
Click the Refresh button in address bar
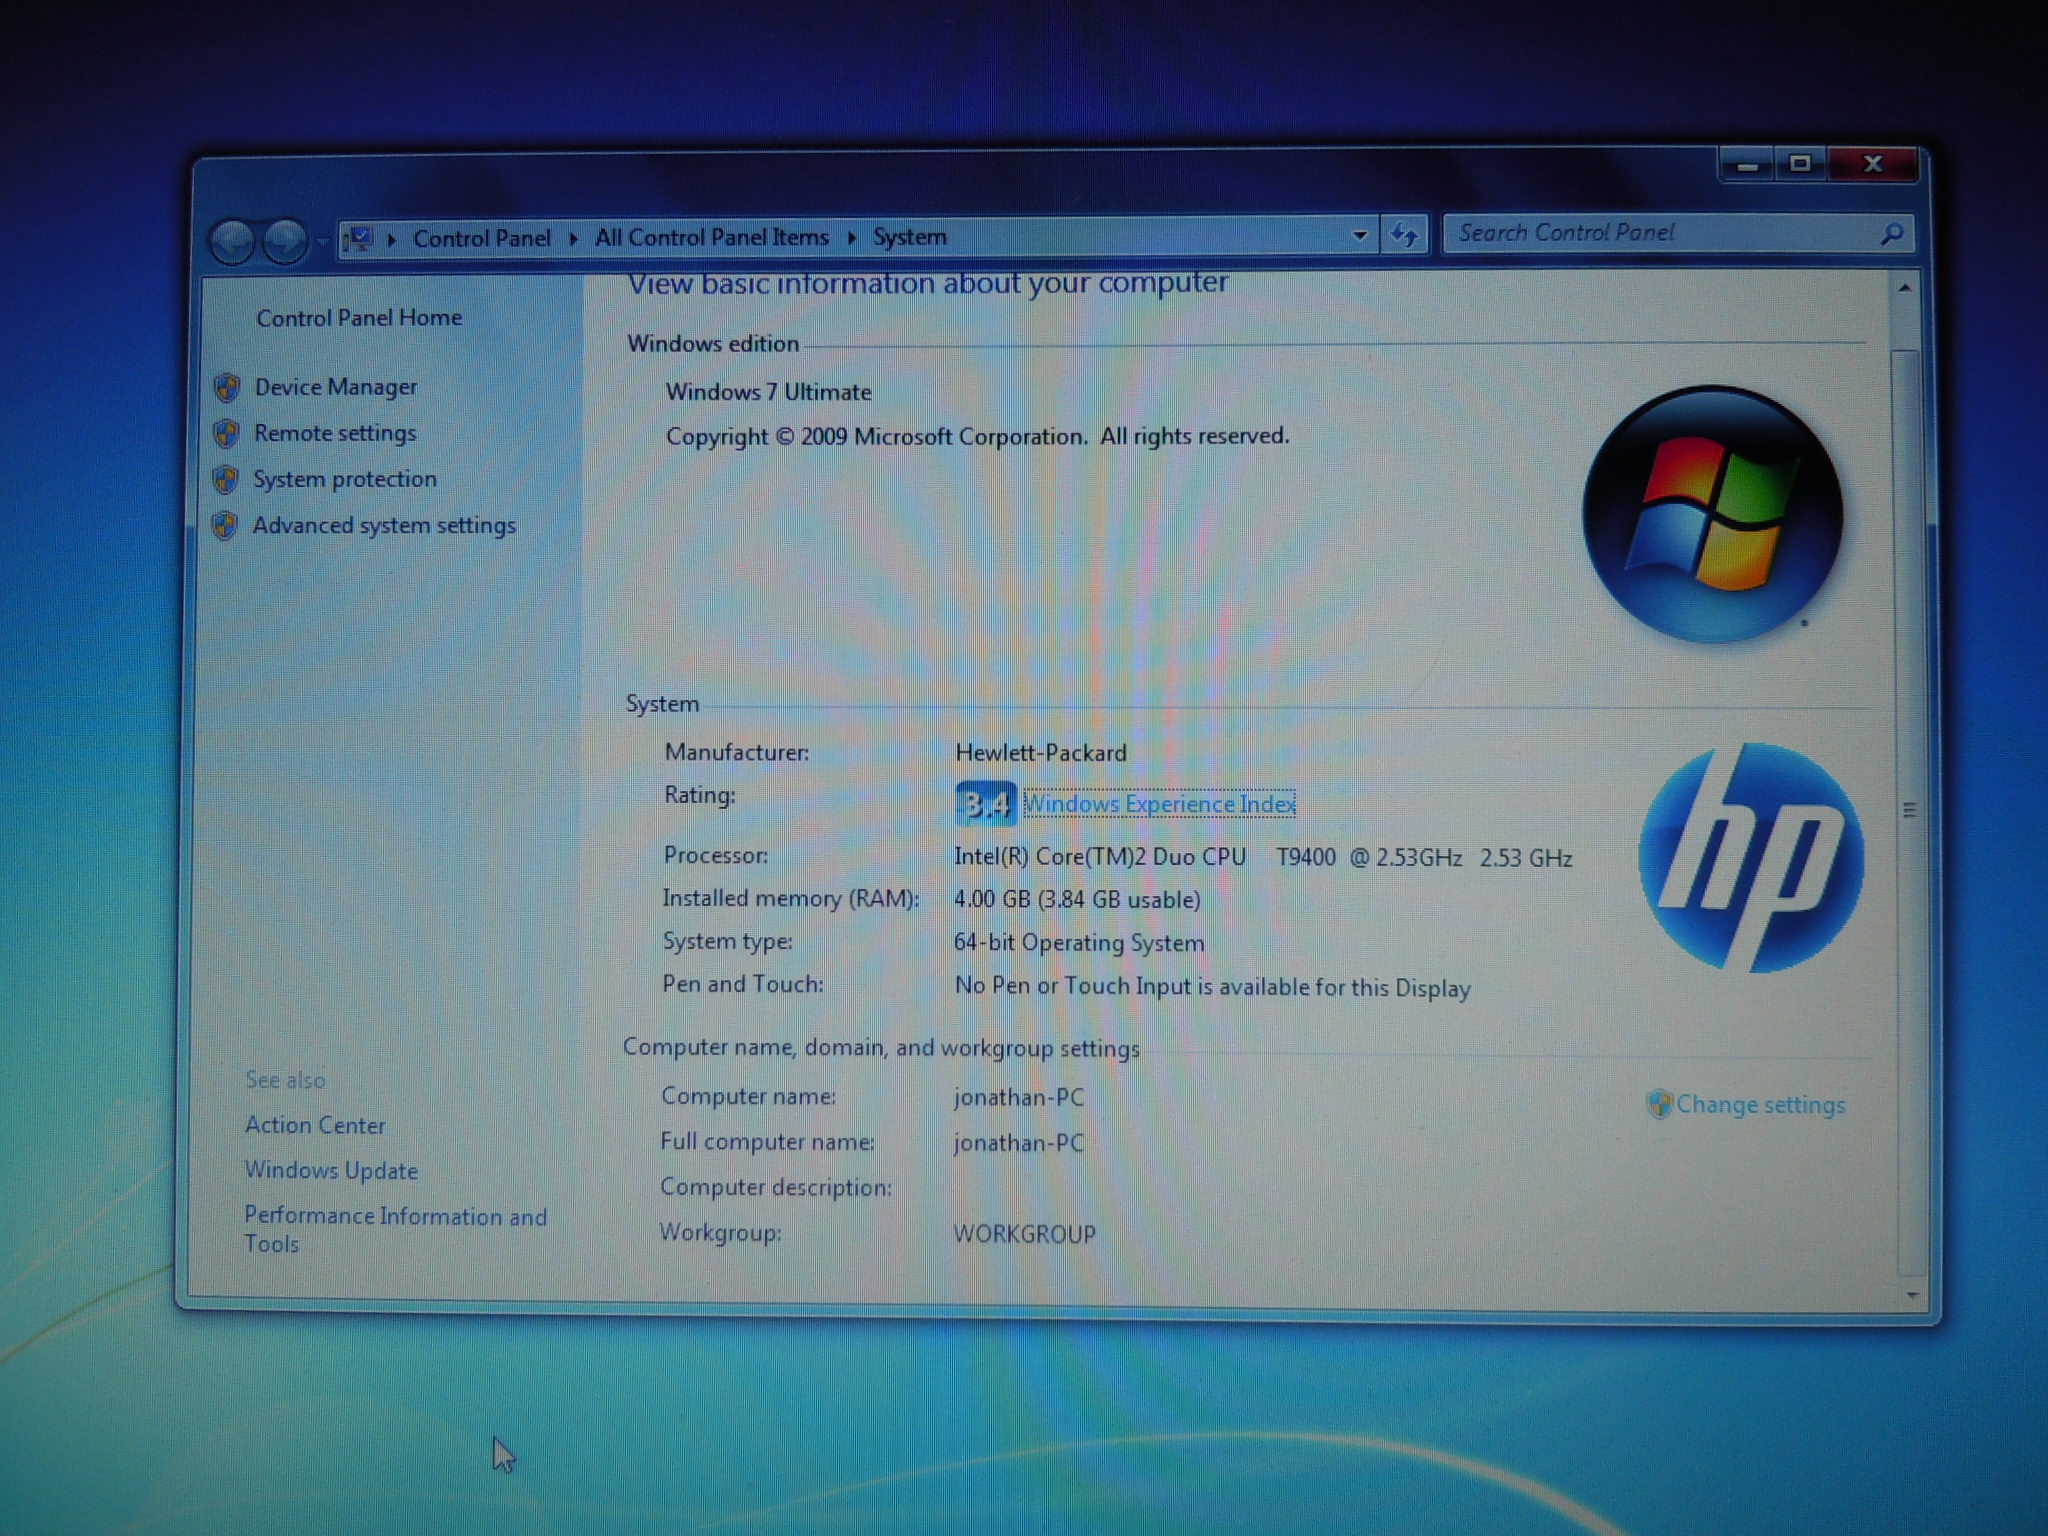coord(1404,236)
